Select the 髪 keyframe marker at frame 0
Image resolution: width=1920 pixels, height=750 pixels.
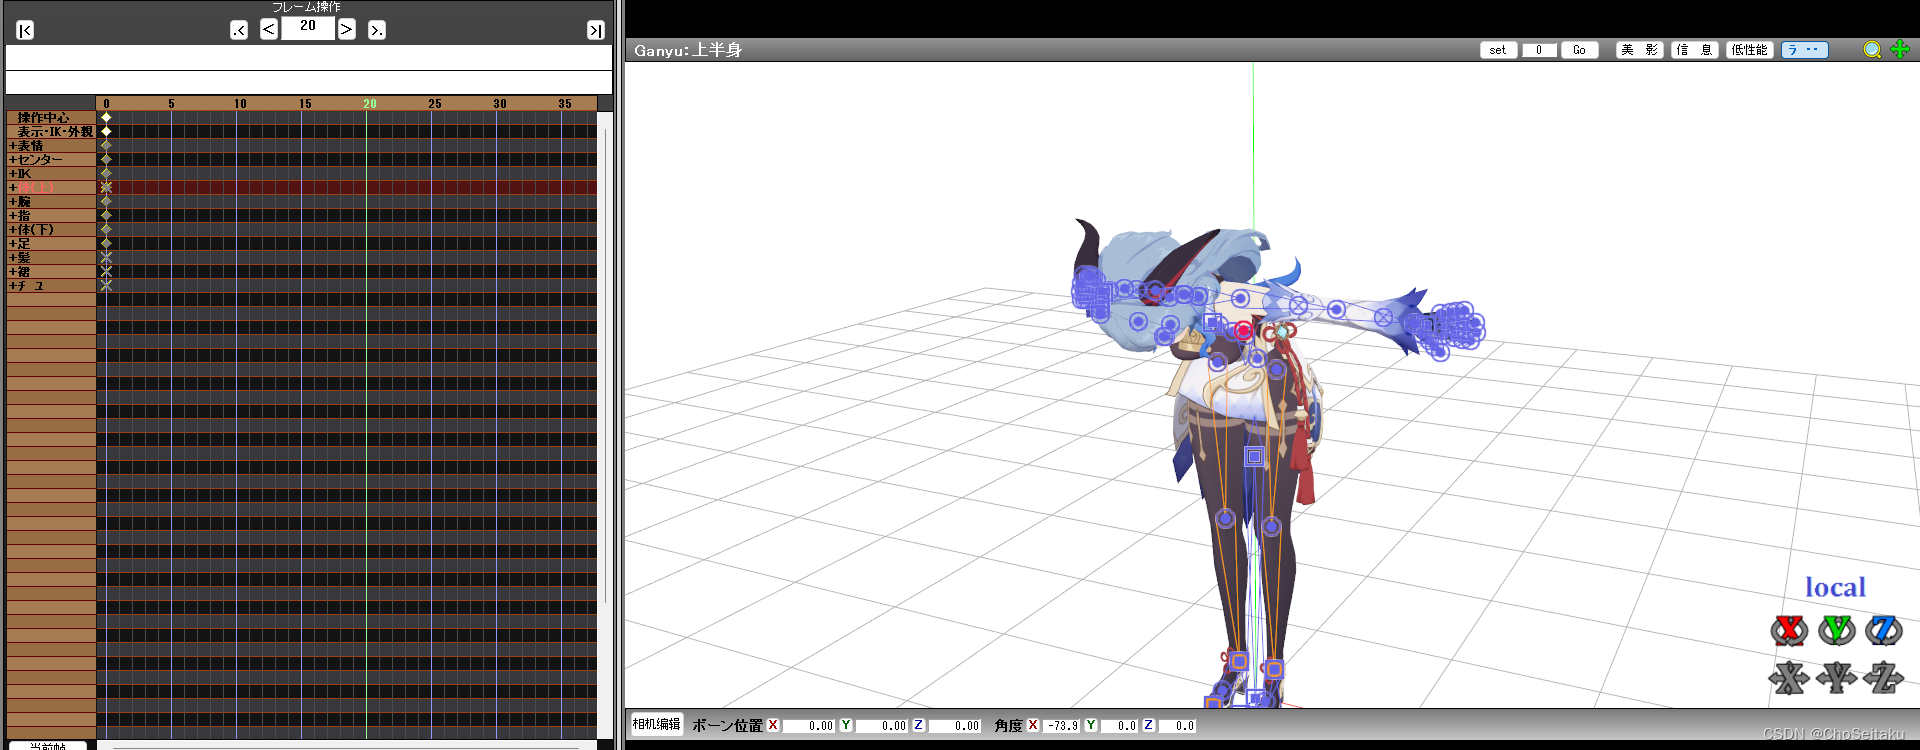[x=106, y=258]
